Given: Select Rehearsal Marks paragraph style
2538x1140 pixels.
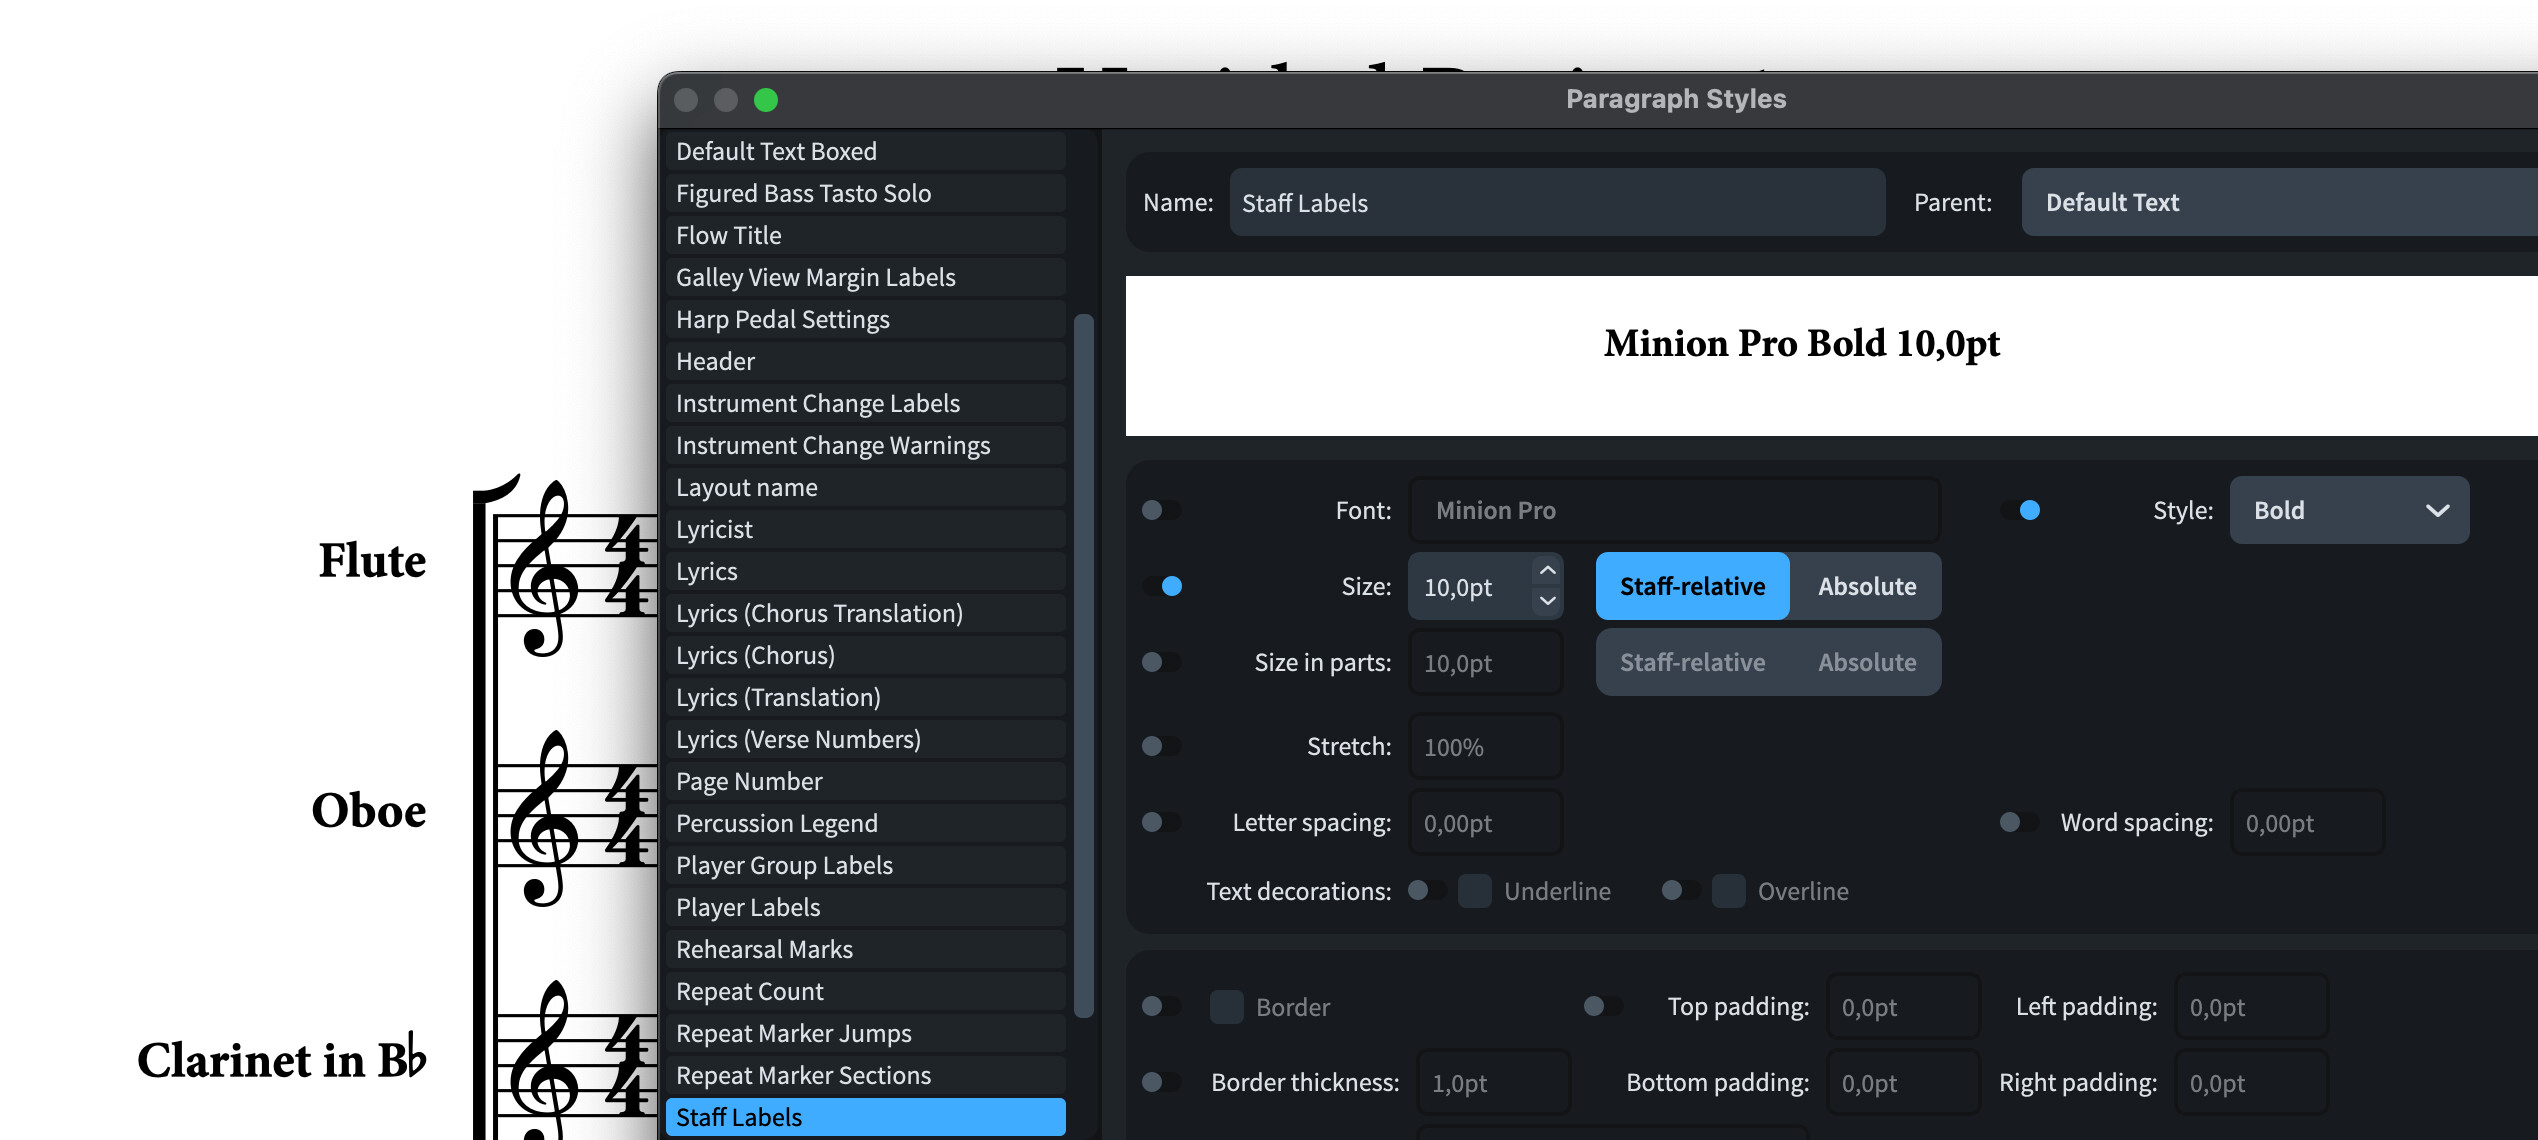Looking at the screenshot, I should (x=764, y=950).
